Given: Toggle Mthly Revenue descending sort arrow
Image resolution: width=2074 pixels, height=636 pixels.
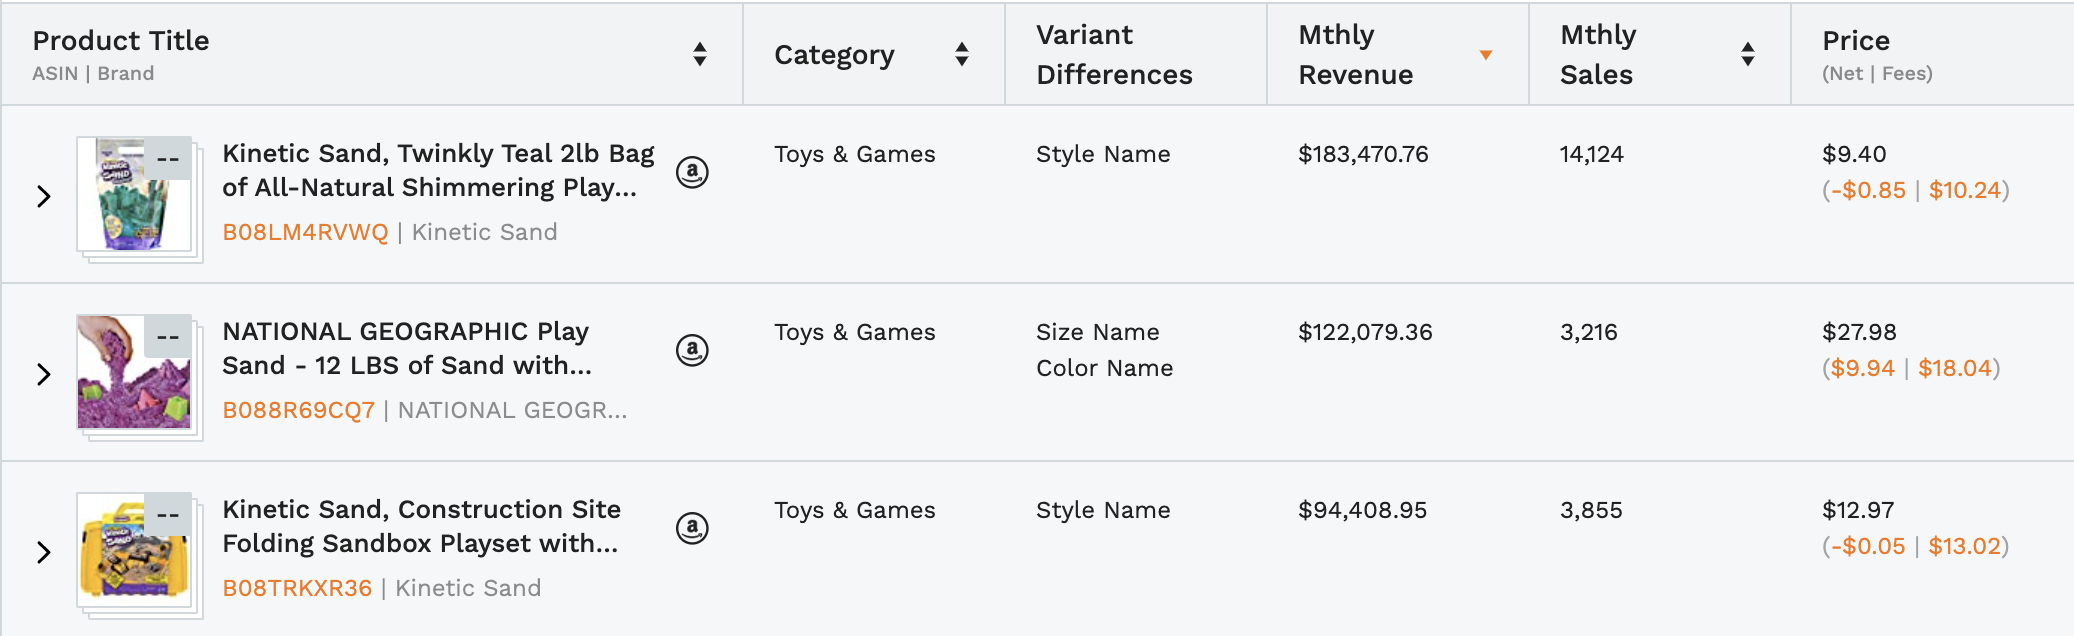Looking at the screenshot, I should coord(1486,55).
